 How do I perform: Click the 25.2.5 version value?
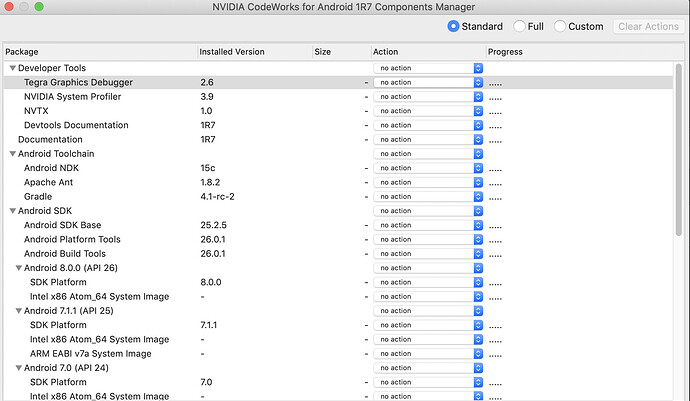[x=213, y=225]
